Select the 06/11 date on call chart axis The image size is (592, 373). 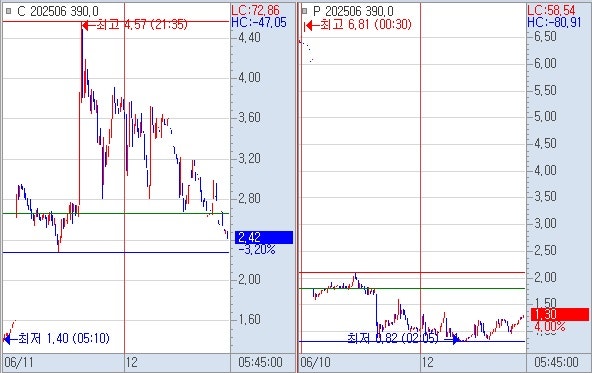(19, 363)
